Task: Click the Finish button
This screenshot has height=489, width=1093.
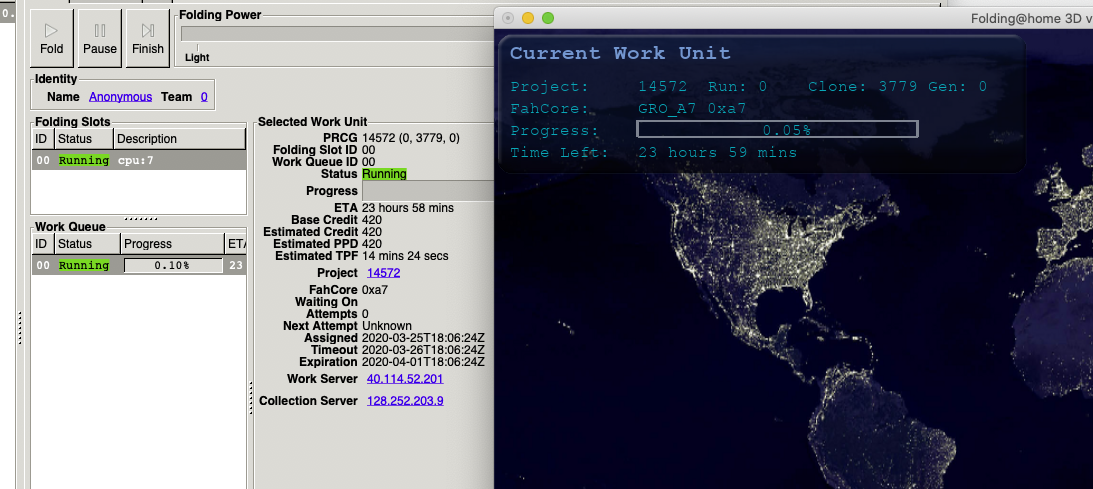Action: coord(148,38)
